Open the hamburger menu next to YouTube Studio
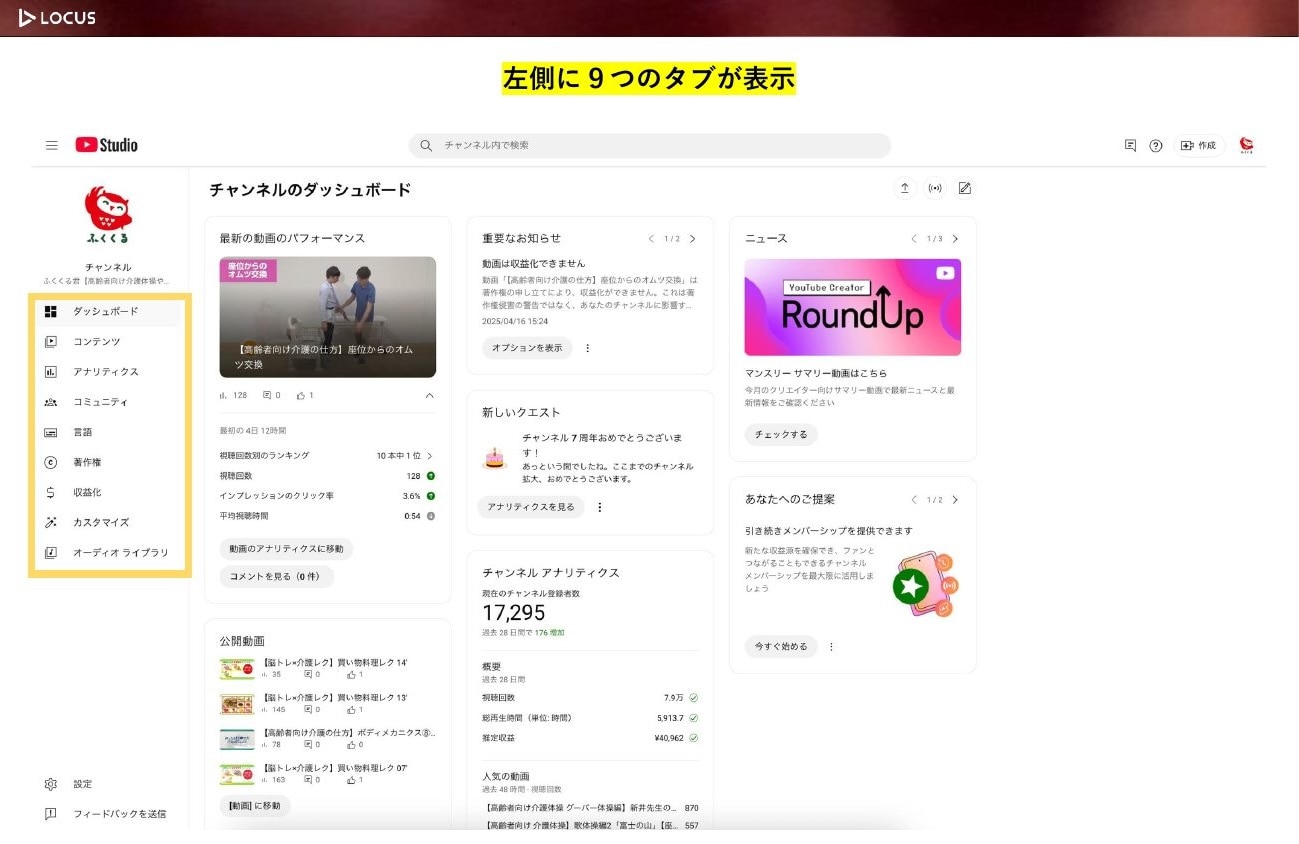Image resolution: width=1299 pixels, height=844 pixels. pyautogui.click(x=52, y=145)
